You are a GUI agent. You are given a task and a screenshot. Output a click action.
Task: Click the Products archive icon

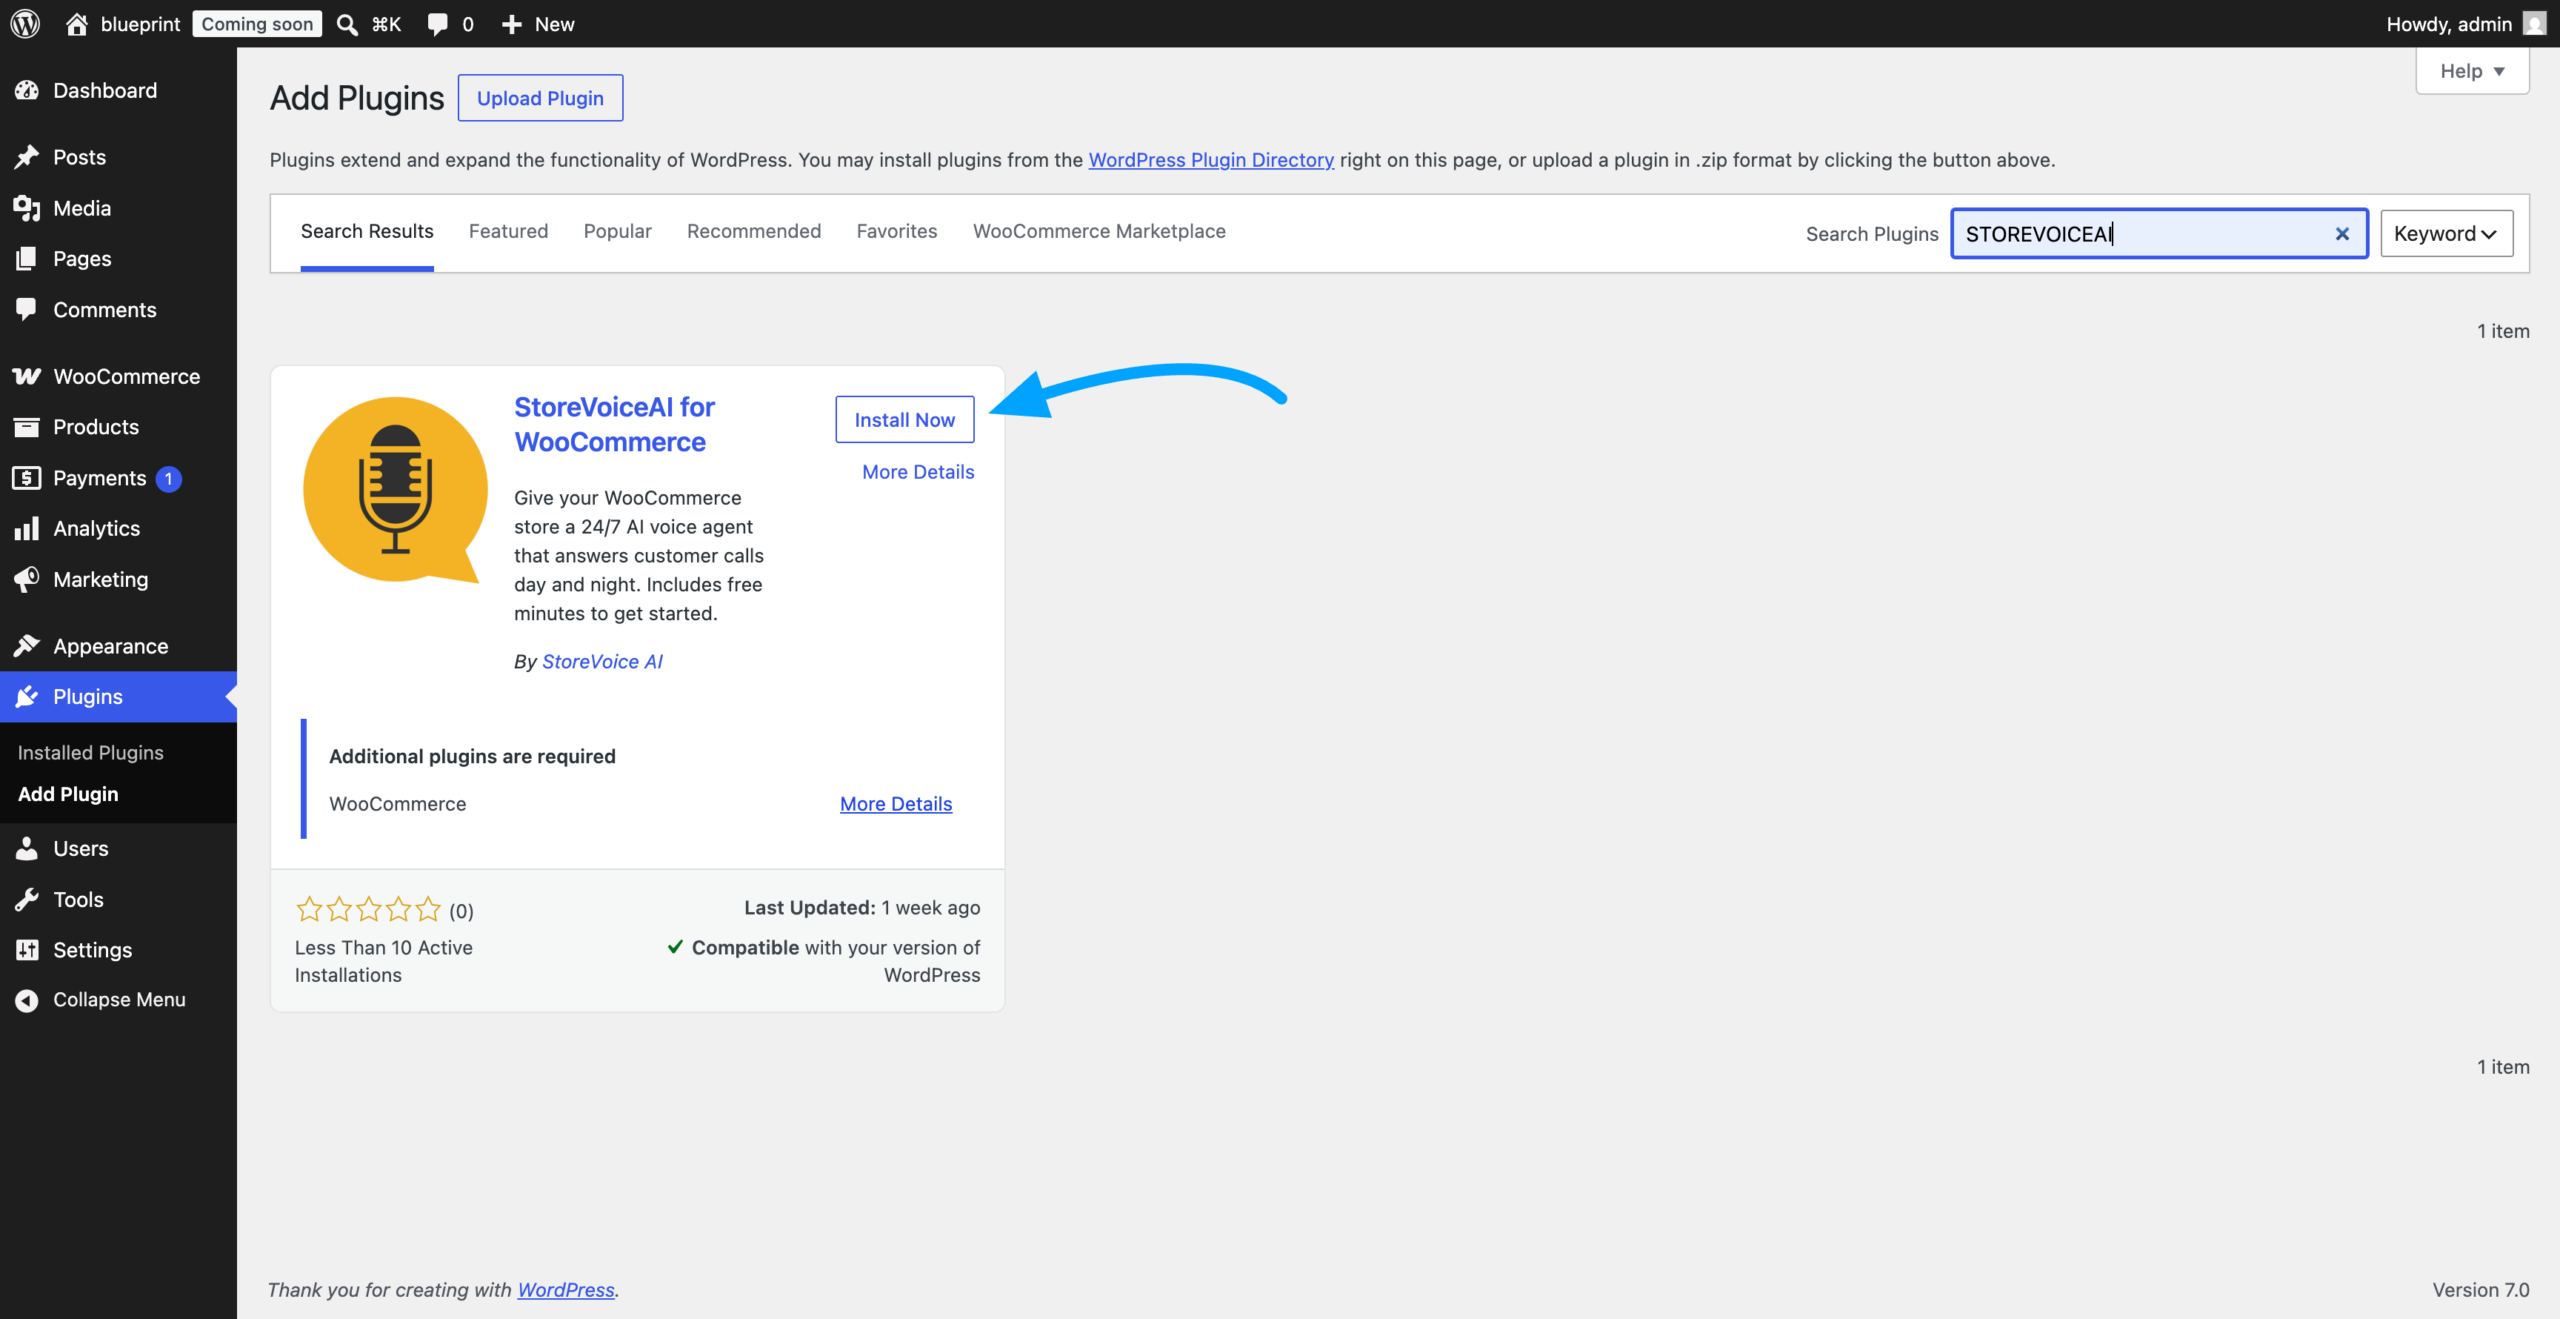coord(27,427)
